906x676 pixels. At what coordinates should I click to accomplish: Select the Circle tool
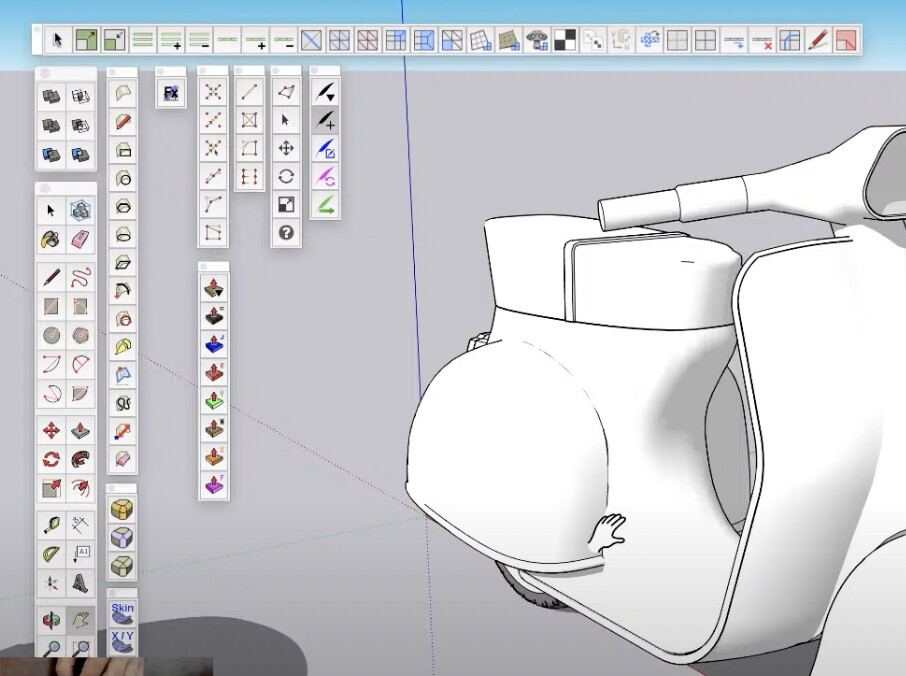[51, 336]
